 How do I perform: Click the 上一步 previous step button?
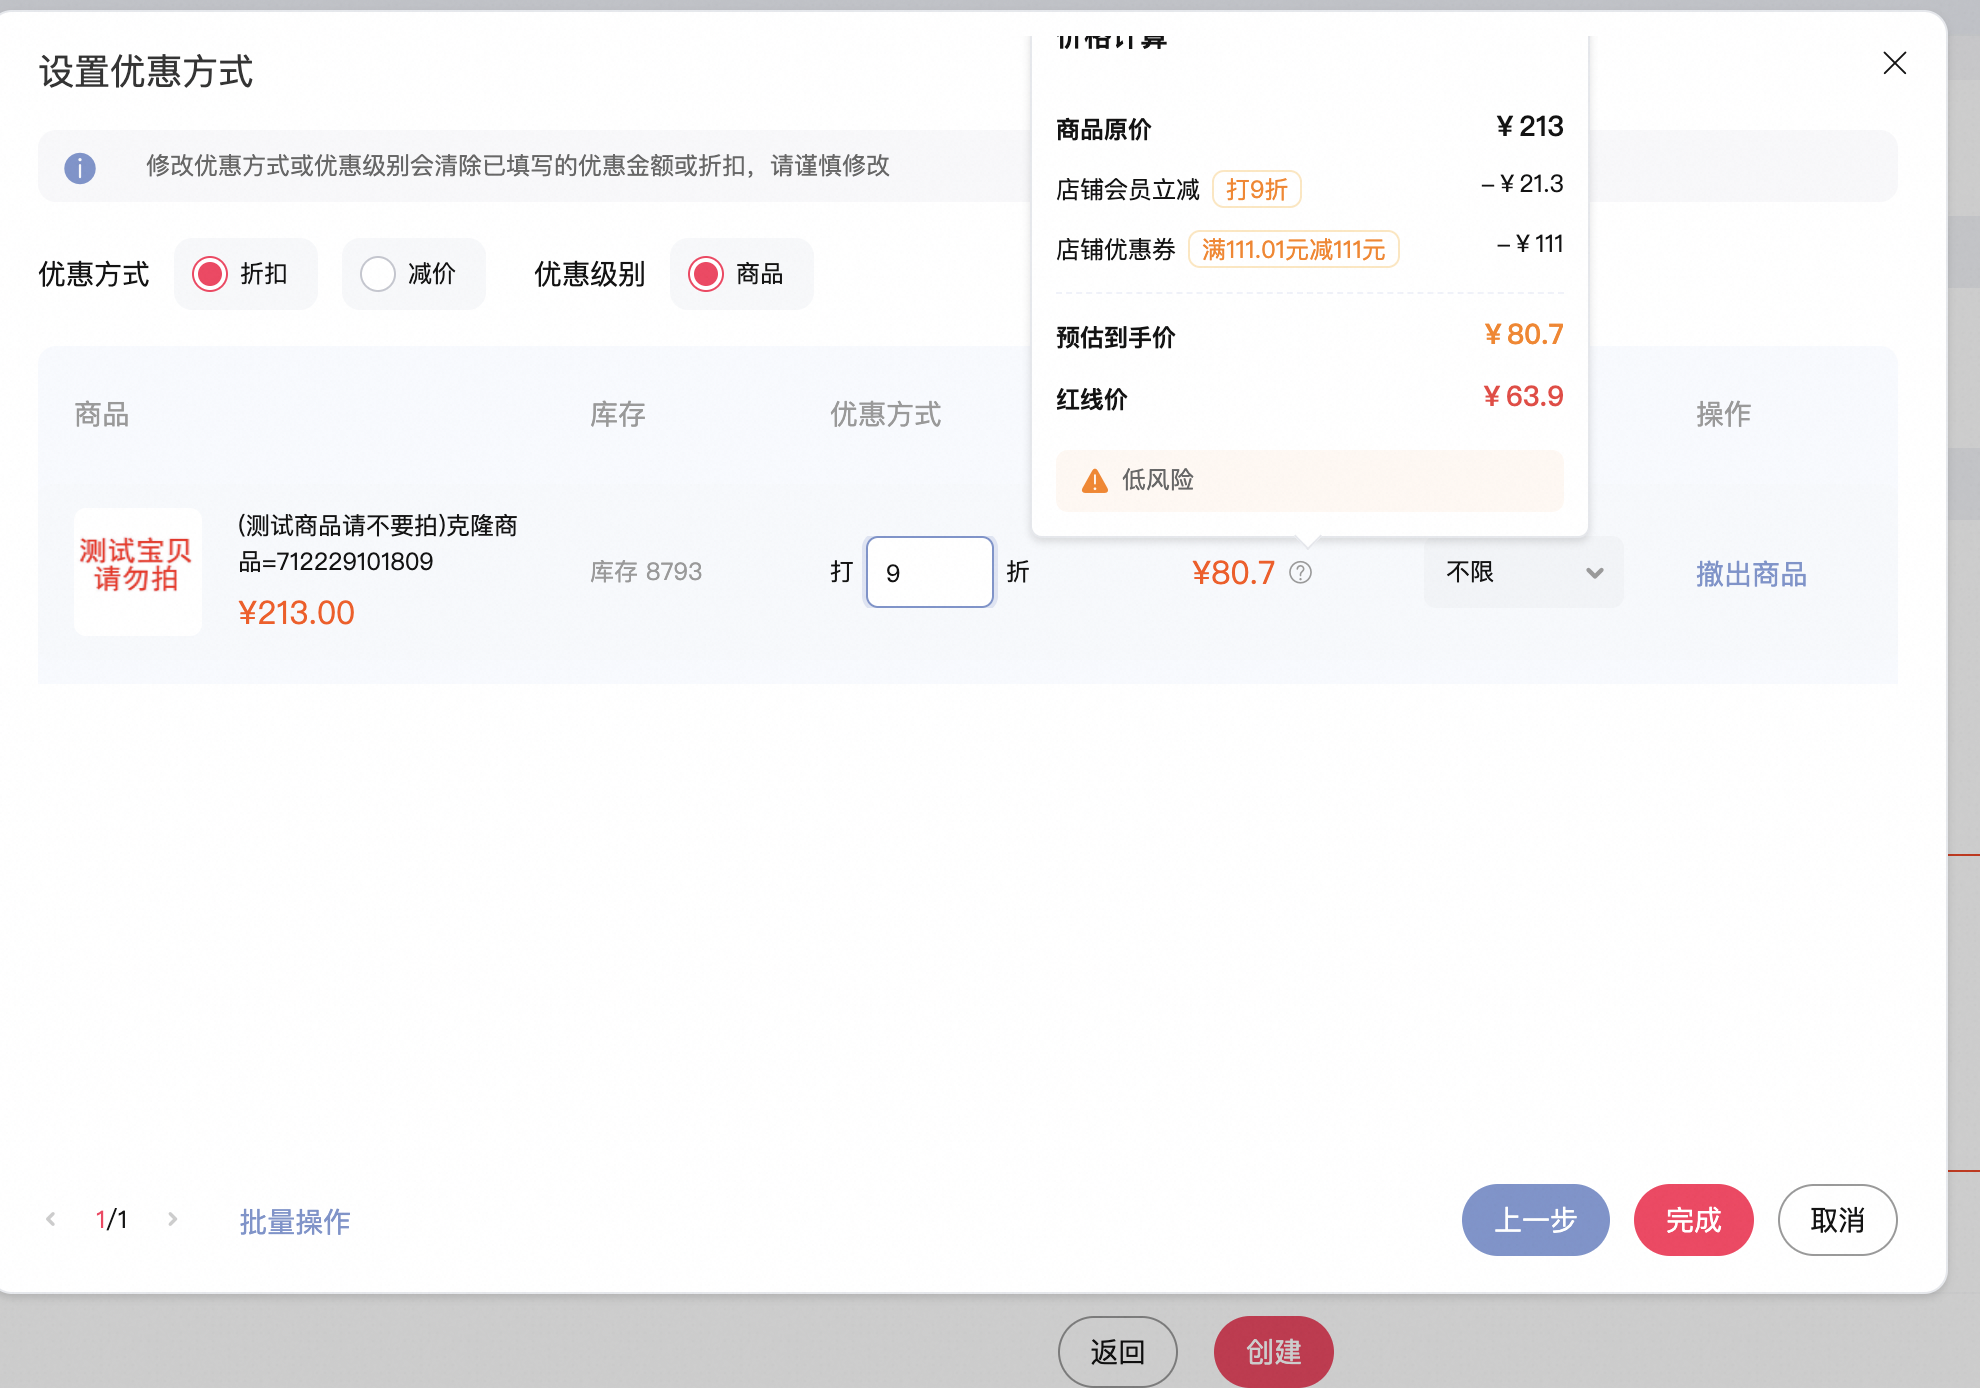click(1536, 1220)
